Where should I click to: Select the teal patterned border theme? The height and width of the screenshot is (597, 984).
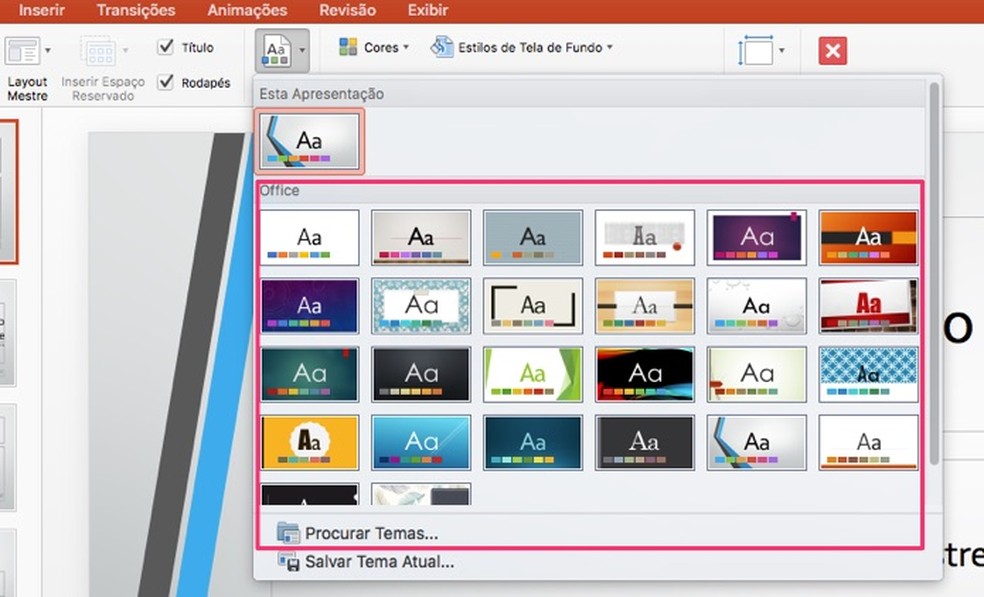(421, 306)
